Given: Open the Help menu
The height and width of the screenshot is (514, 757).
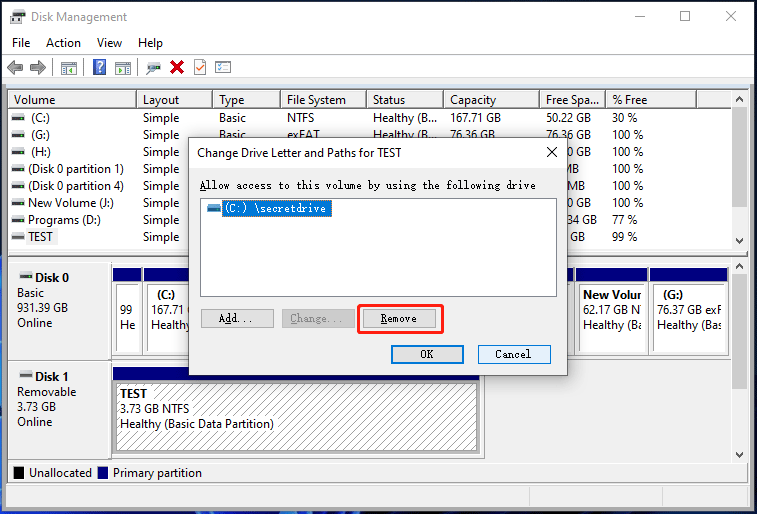Looking at the screenshot, I should [150, 43].
